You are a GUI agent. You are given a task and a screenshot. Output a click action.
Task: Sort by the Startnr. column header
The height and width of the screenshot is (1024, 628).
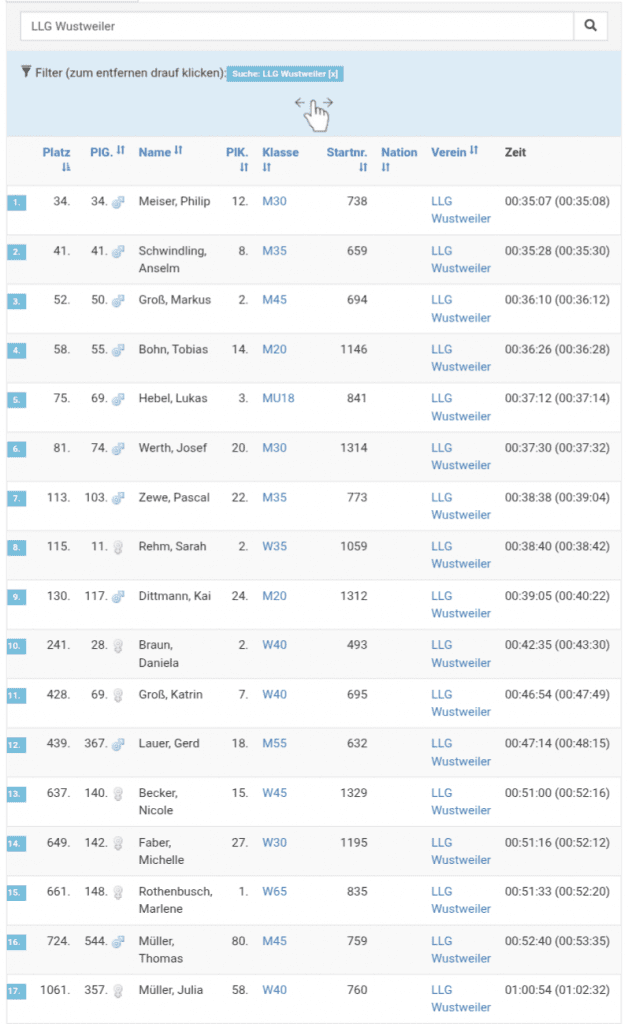(x=347, y=152)
